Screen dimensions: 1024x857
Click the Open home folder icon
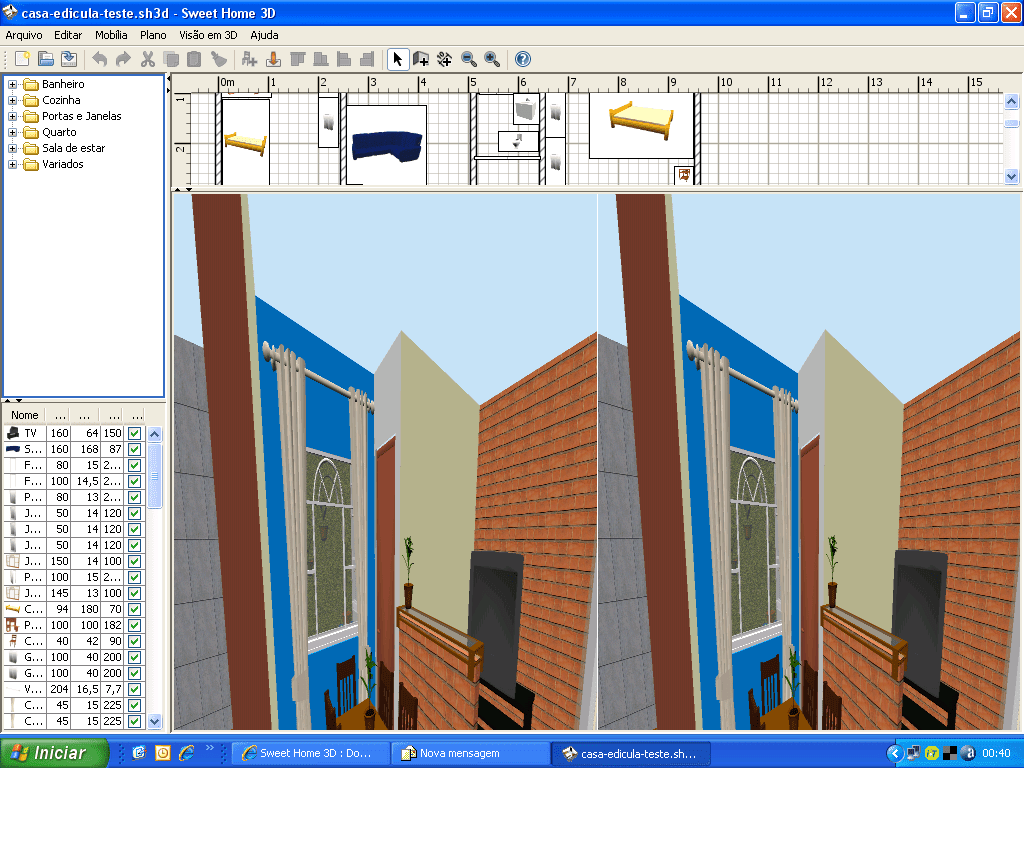45,59
